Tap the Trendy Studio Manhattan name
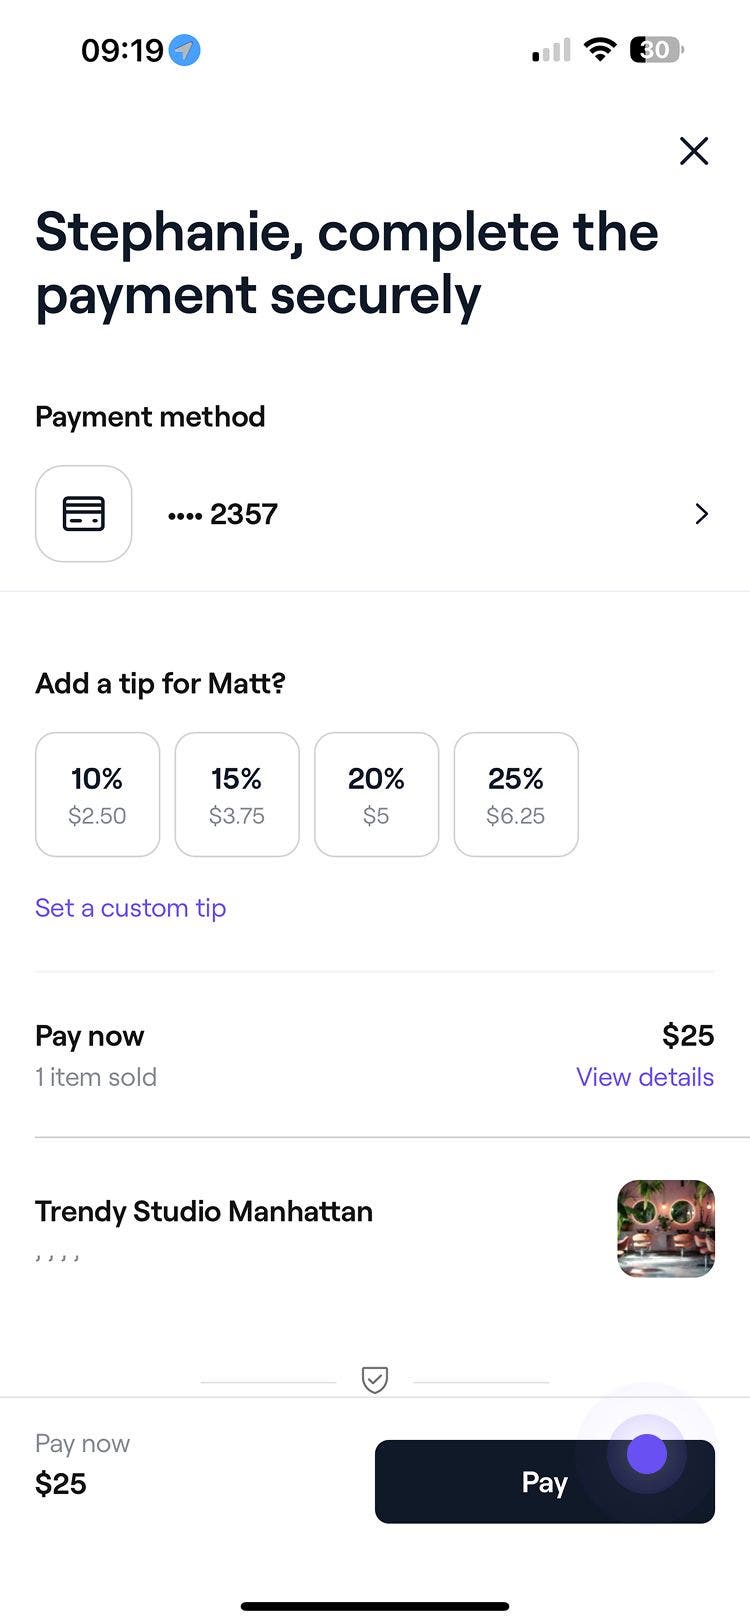The height and width of the screenshot is (1624, 750). (x=204, y=1211)
